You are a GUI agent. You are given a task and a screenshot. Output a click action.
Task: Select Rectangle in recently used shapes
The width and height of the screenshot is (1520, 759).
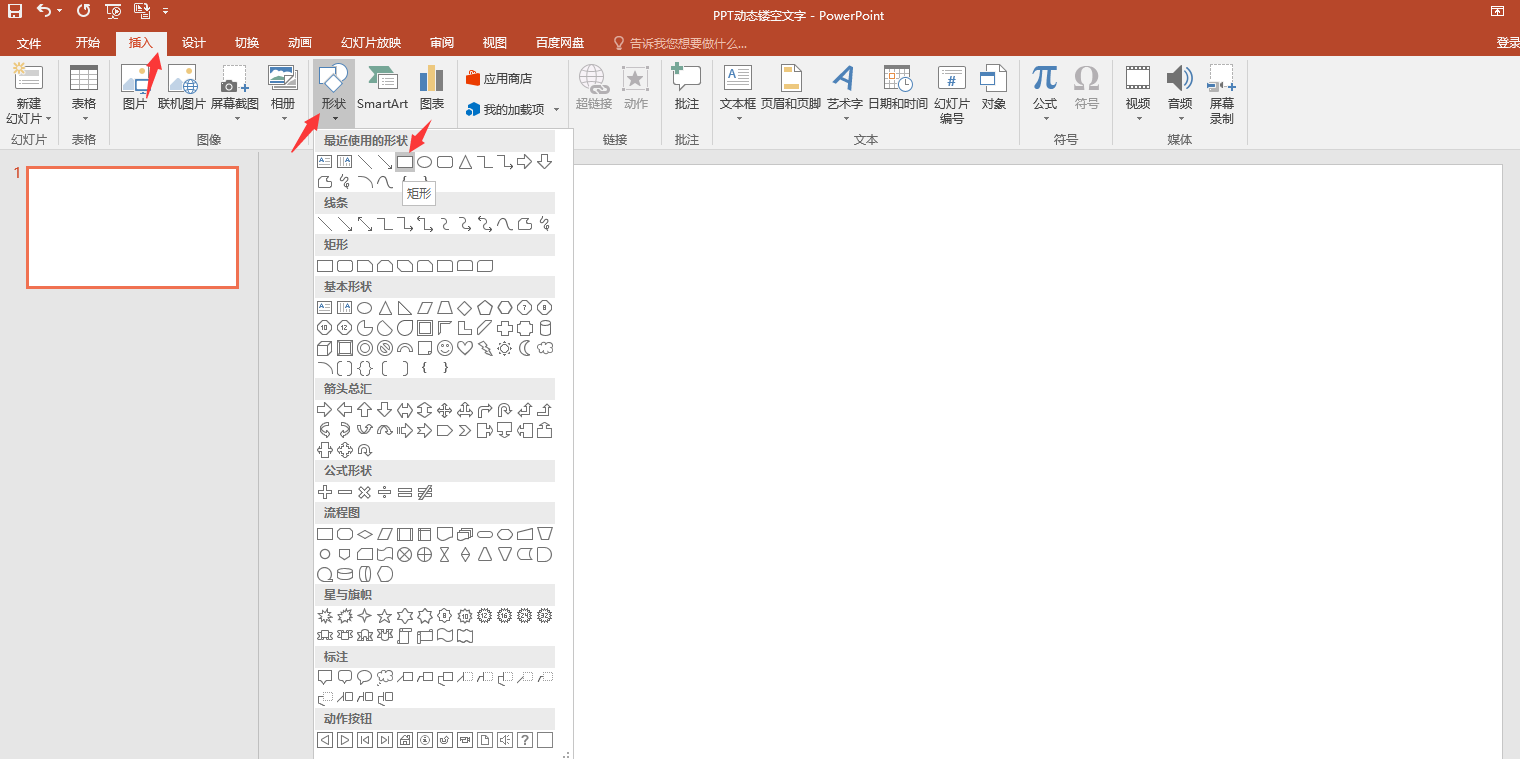404,162
